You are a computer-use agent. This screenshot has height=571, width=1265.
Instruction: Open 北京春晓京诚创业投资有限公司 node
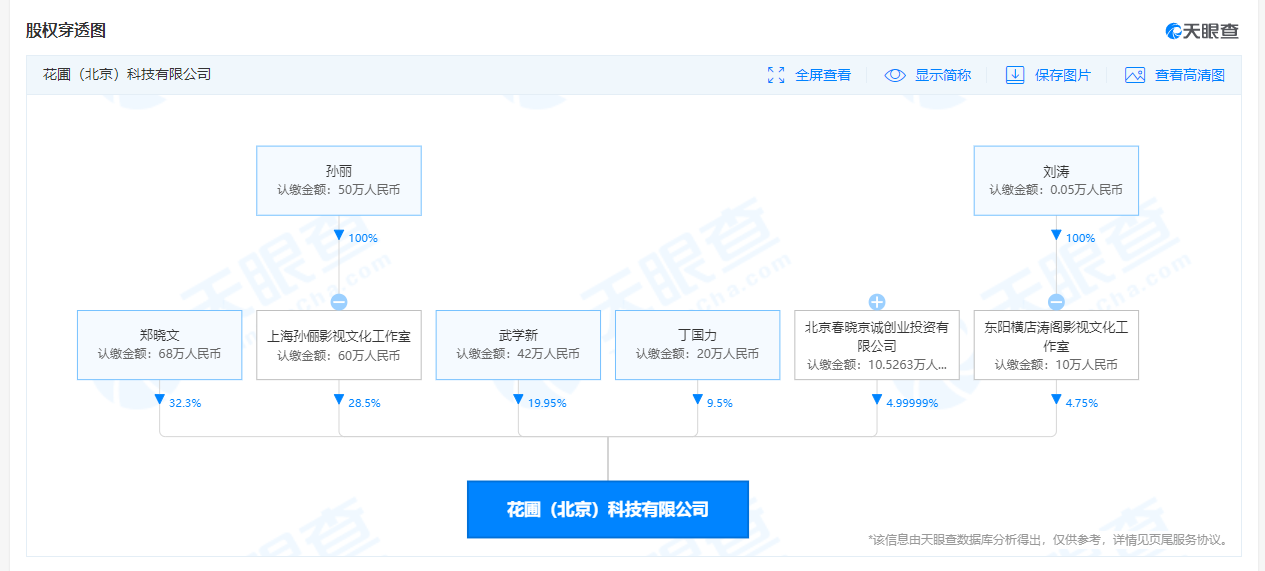[877, 345]
